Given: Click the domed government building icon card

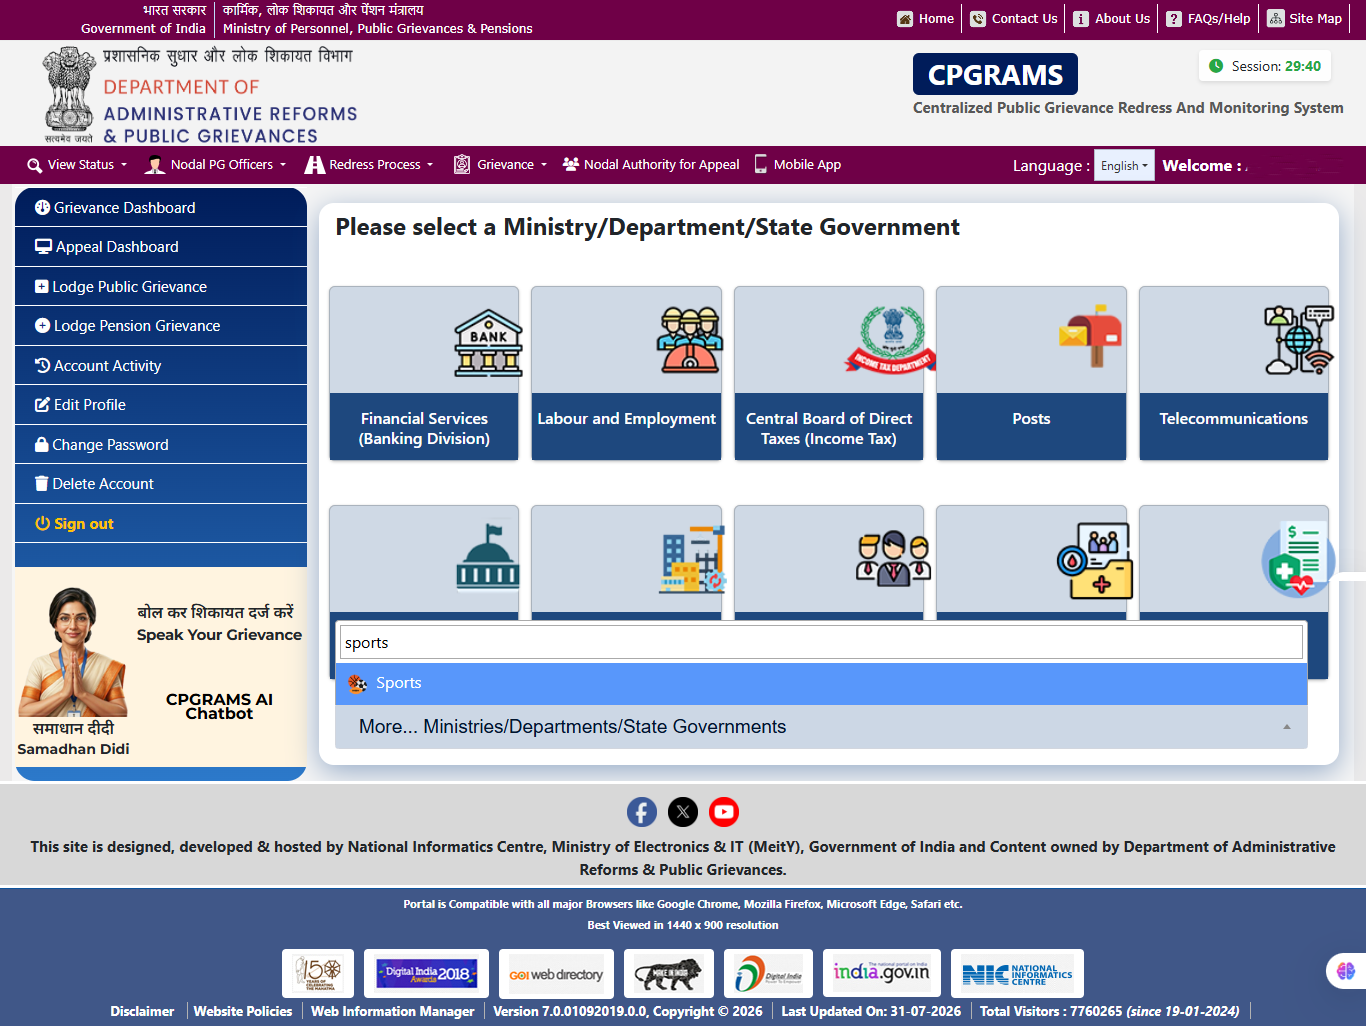Looking at the screenshot, I should 424,562.
